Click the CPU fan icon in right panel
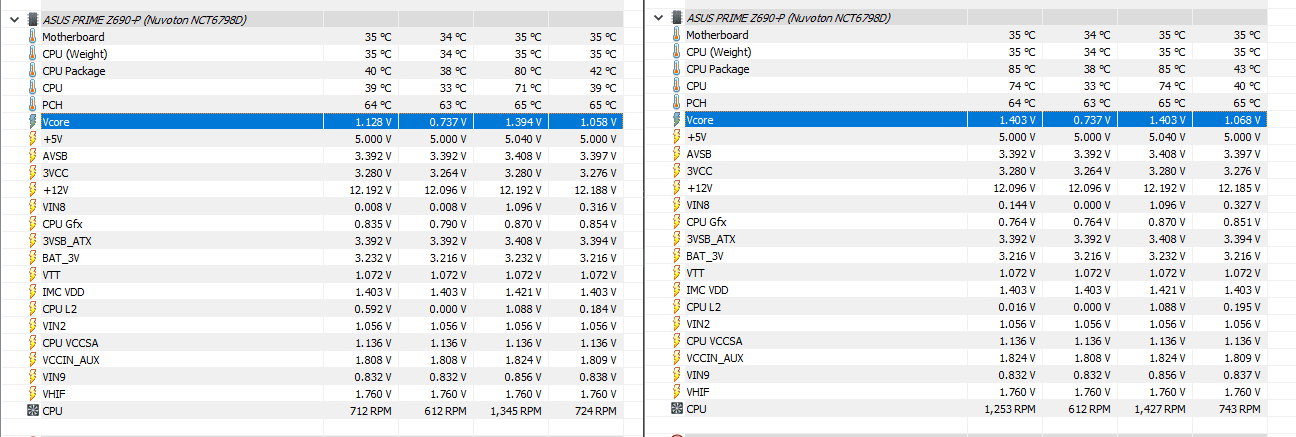The image size is (1296, 437). [x=677, y=409]
